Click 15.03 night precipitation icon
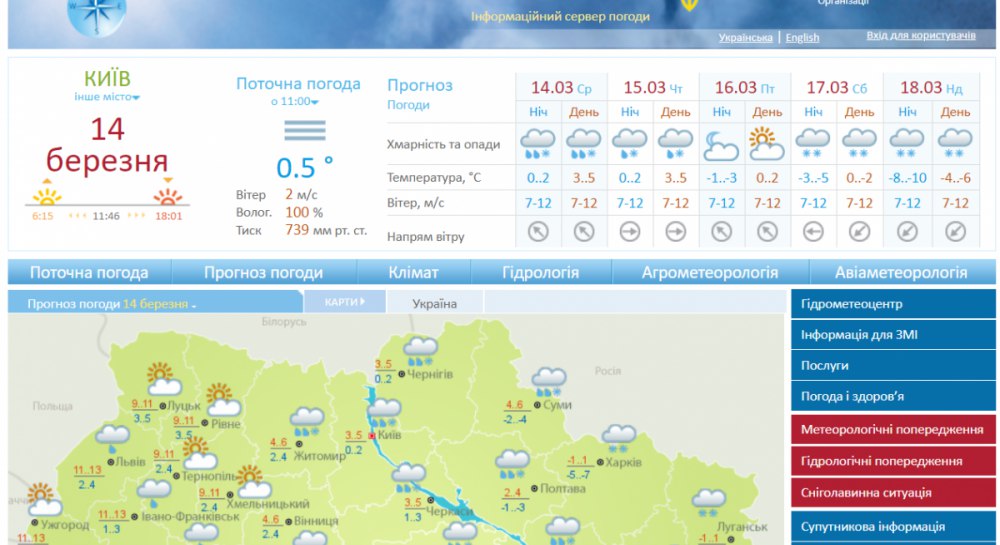 pyautogui.click(x=629, y=144)
